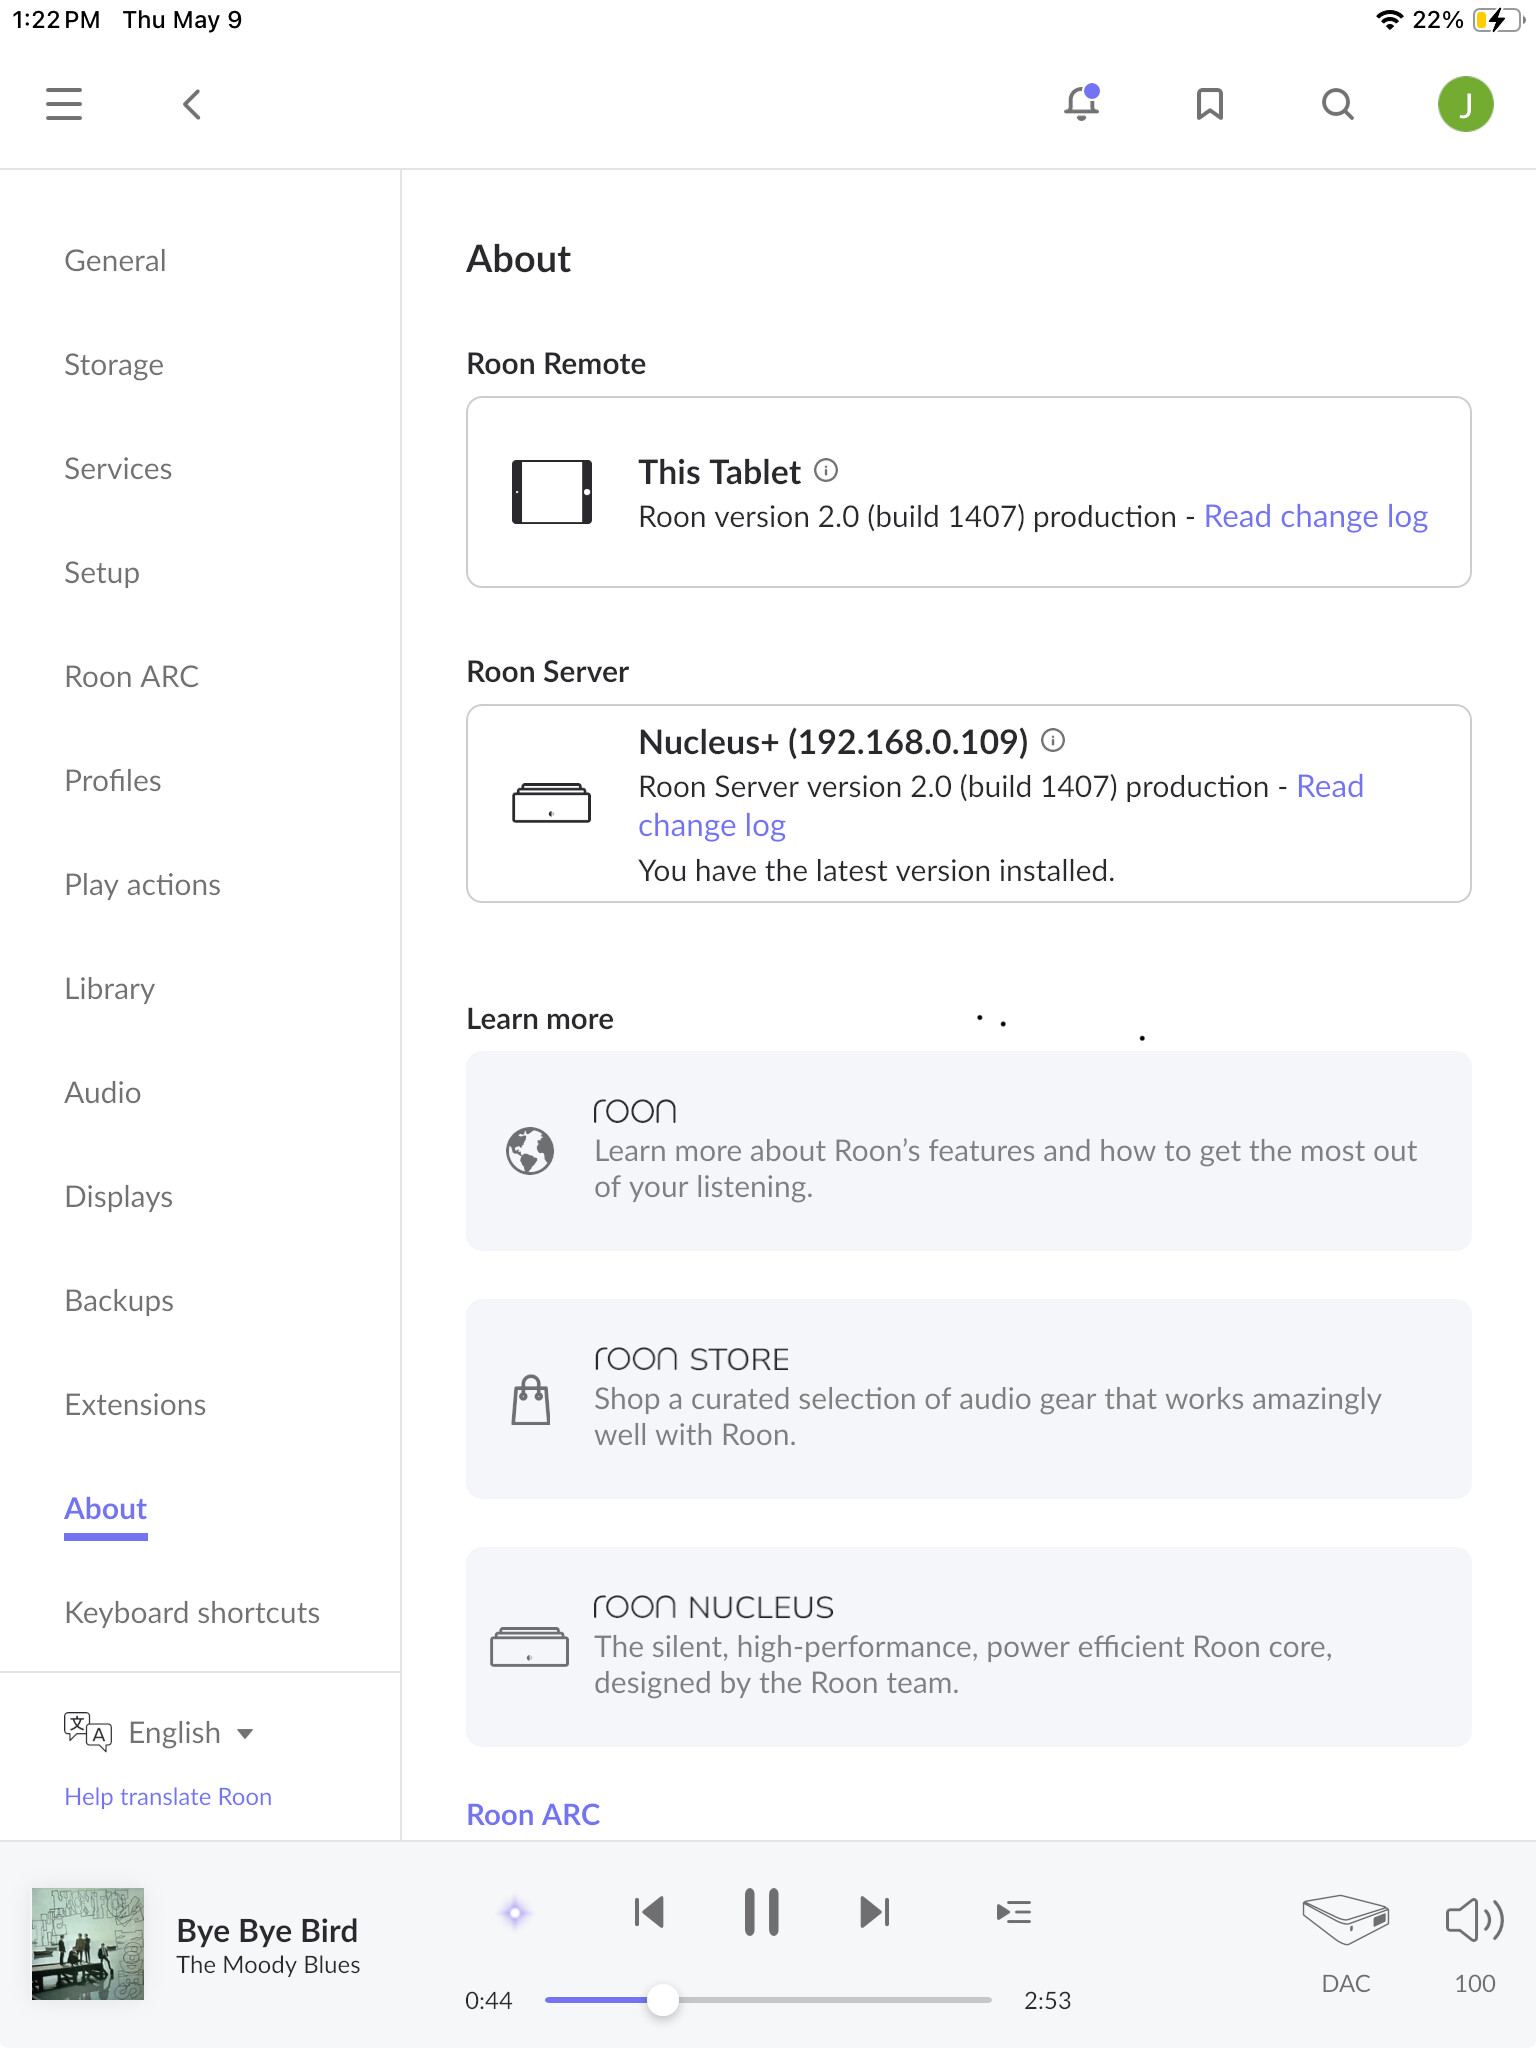
Task: Select the Profiles settings tab
Action: [x=113, y=780]
